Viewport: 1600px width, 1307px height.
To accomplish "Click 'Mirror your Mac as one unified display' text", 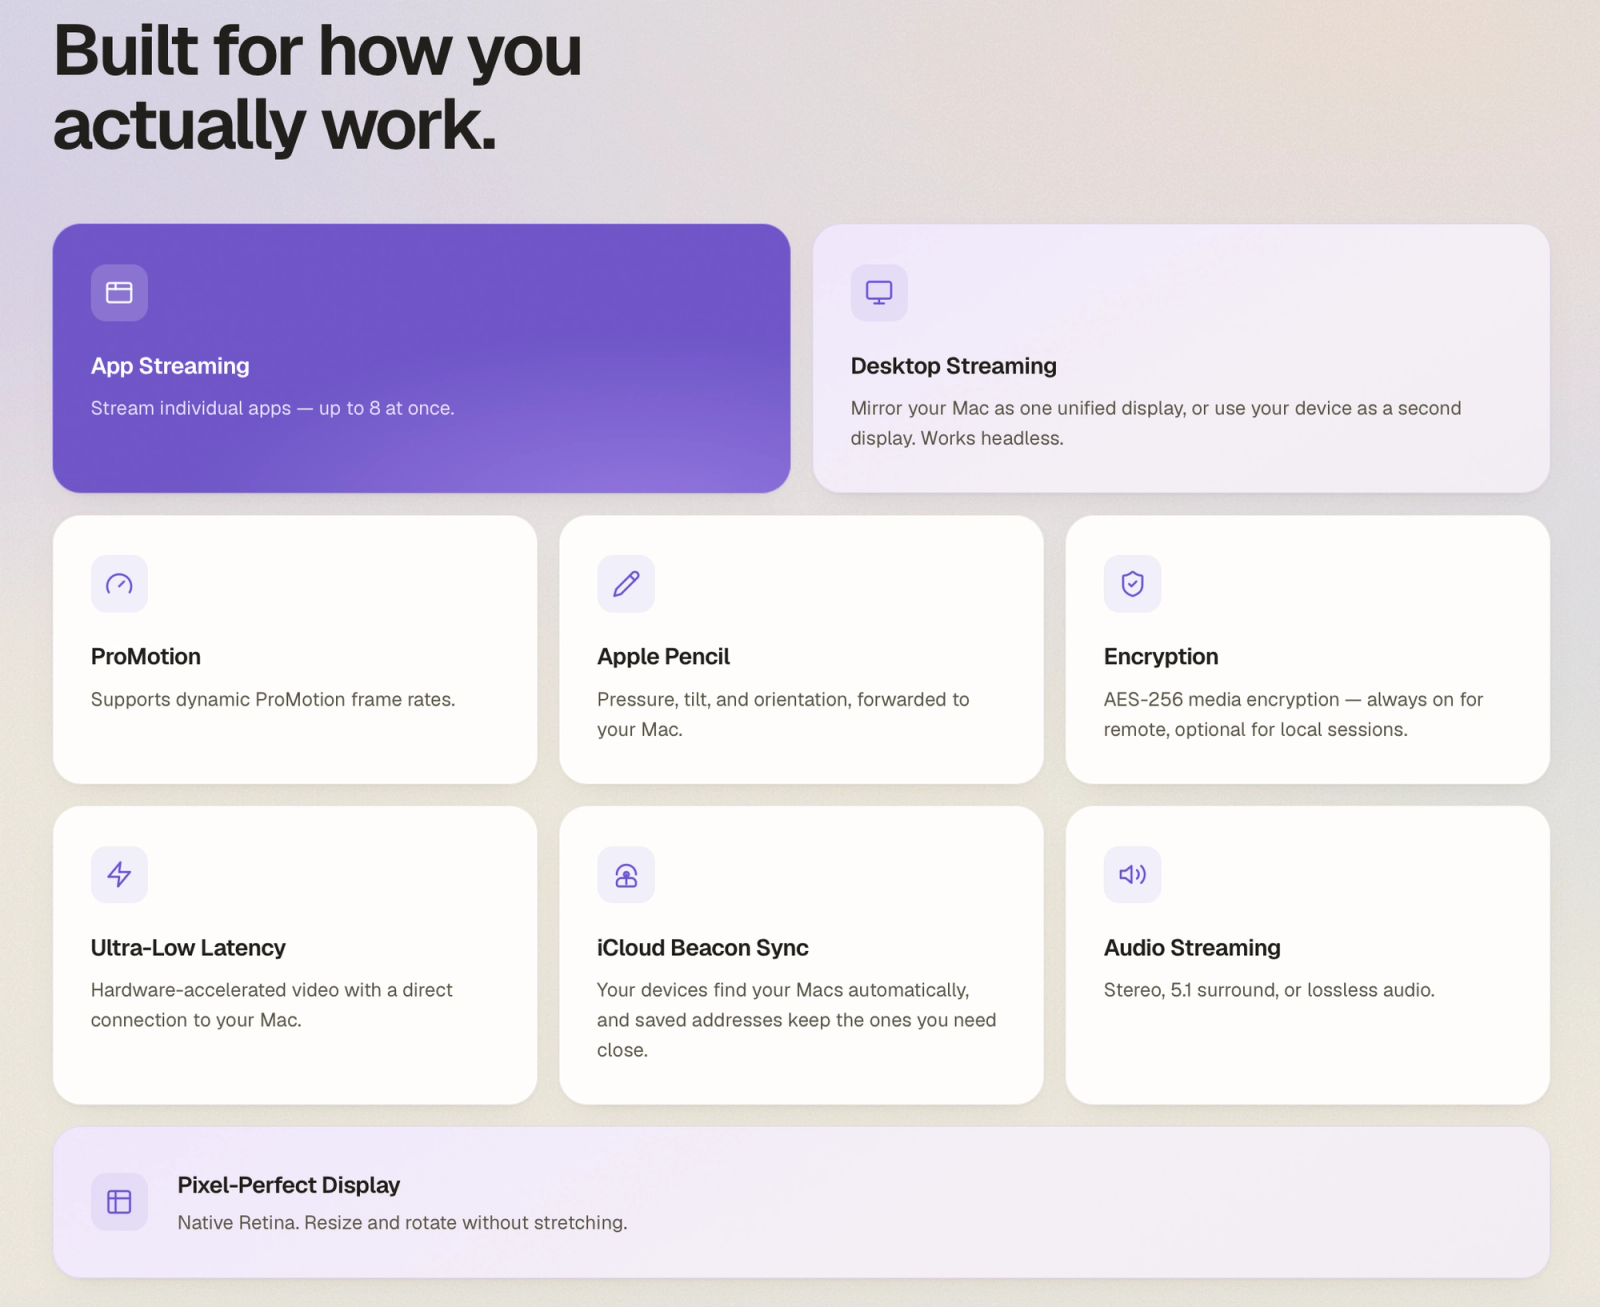I will pos(1156,423).
